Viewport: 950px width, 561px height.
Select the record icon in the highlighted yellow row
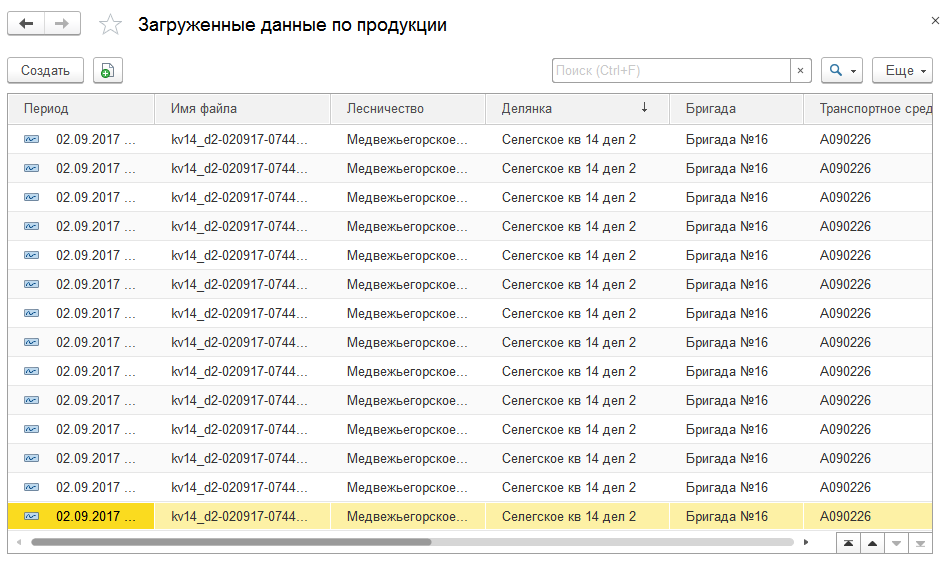[x=32, y=516]
